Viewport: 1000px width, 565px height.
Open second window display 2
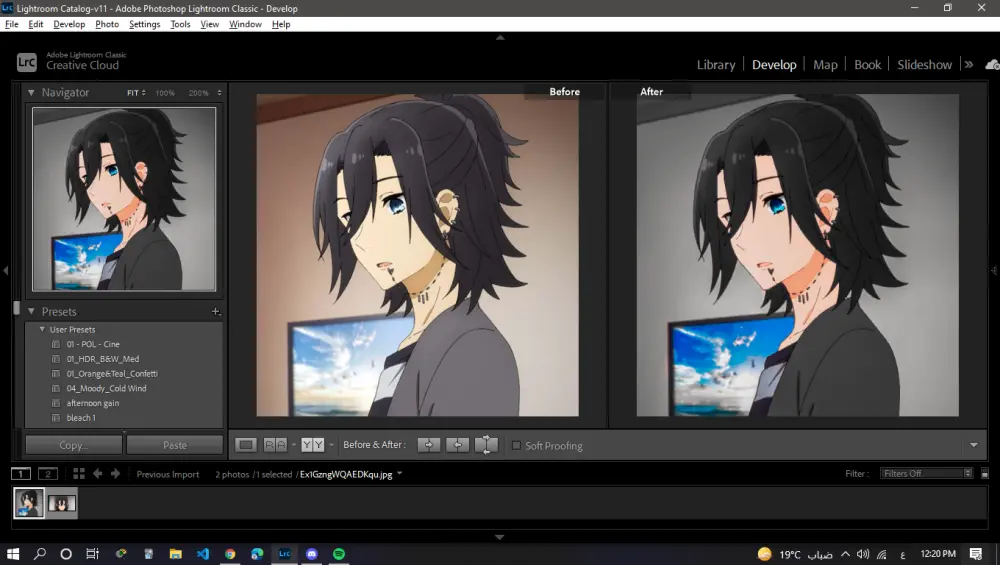point(48,474)
